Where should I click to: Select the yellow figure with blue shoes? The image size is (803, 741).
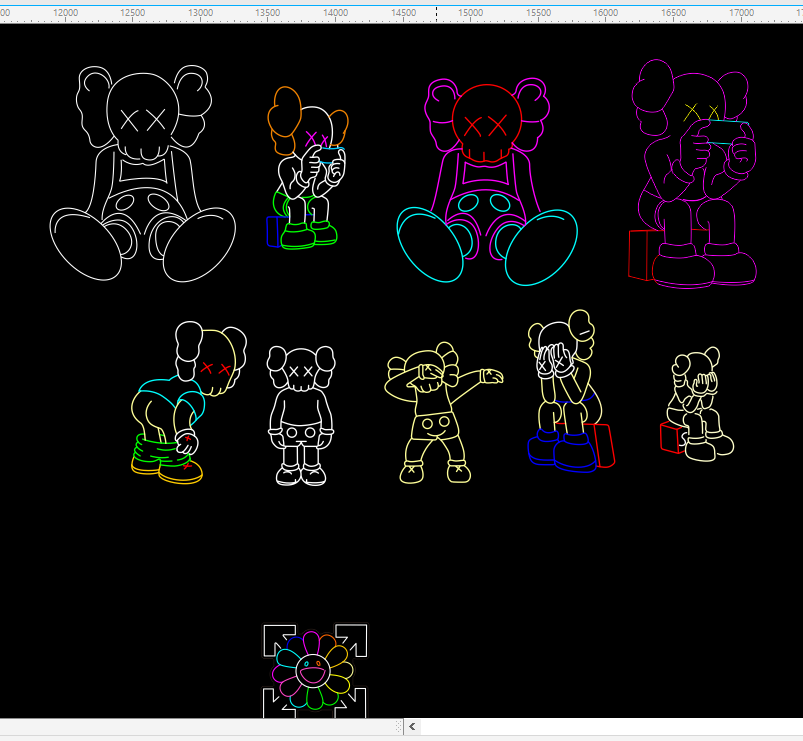[571, 391]
